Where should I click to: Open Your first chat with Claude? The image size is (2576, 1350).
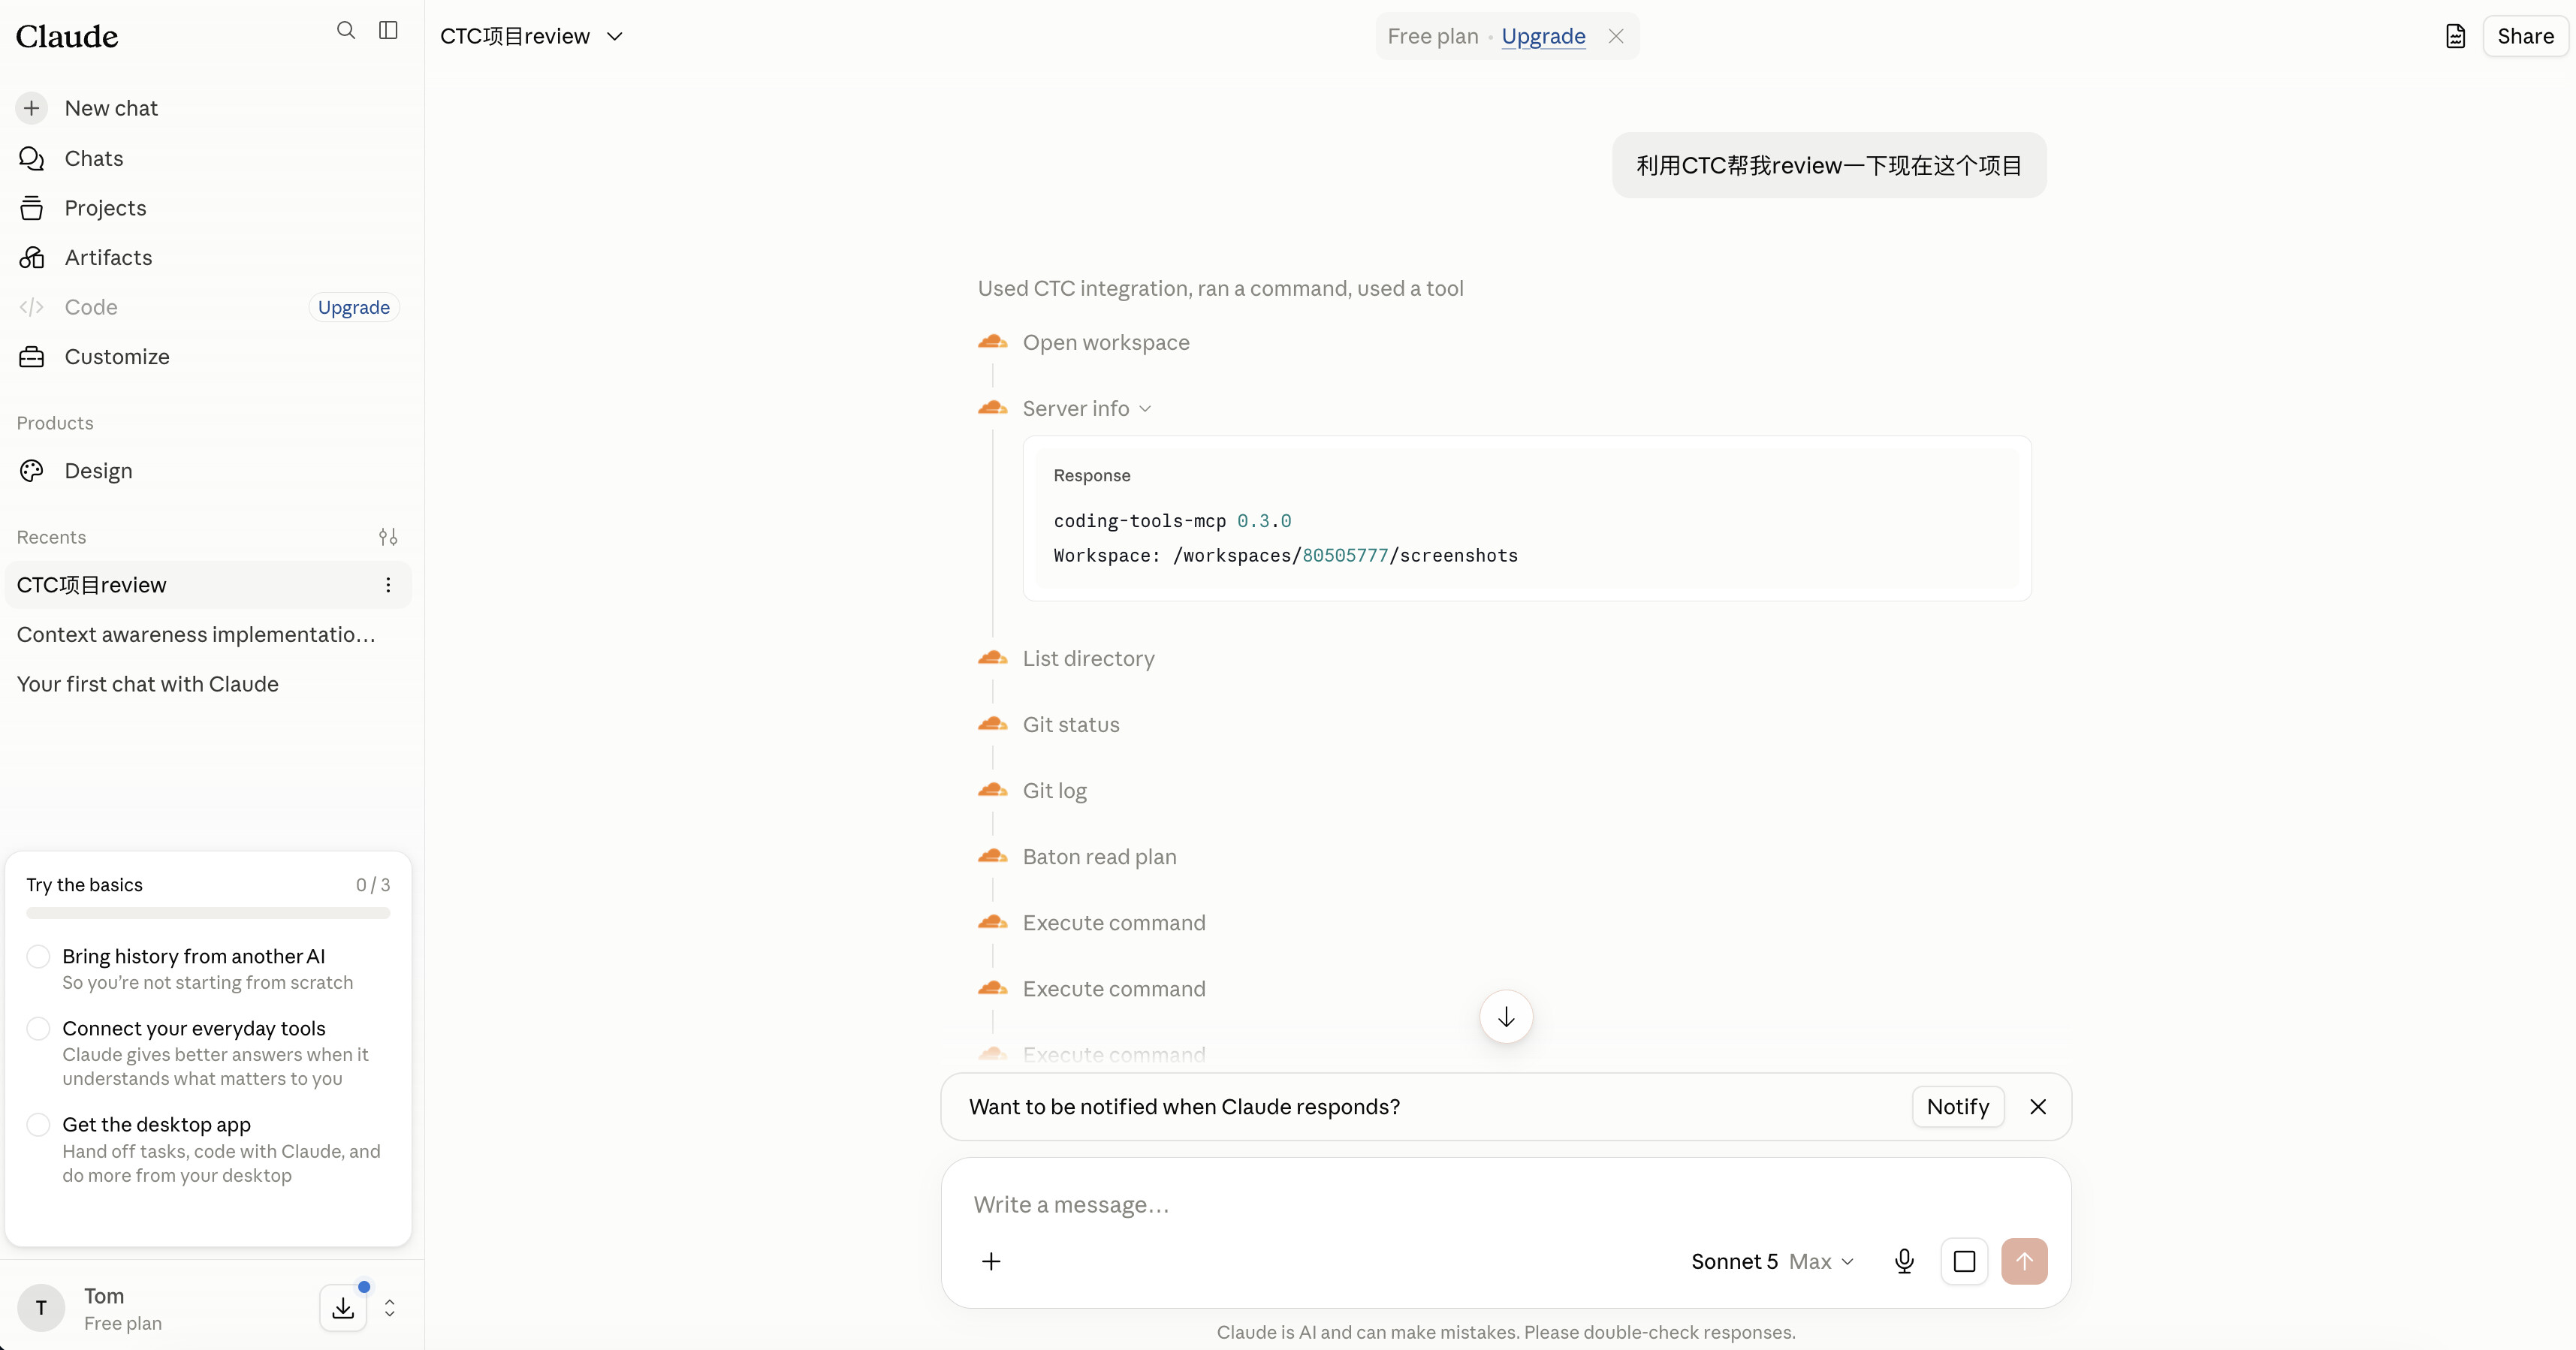[208, 684]
